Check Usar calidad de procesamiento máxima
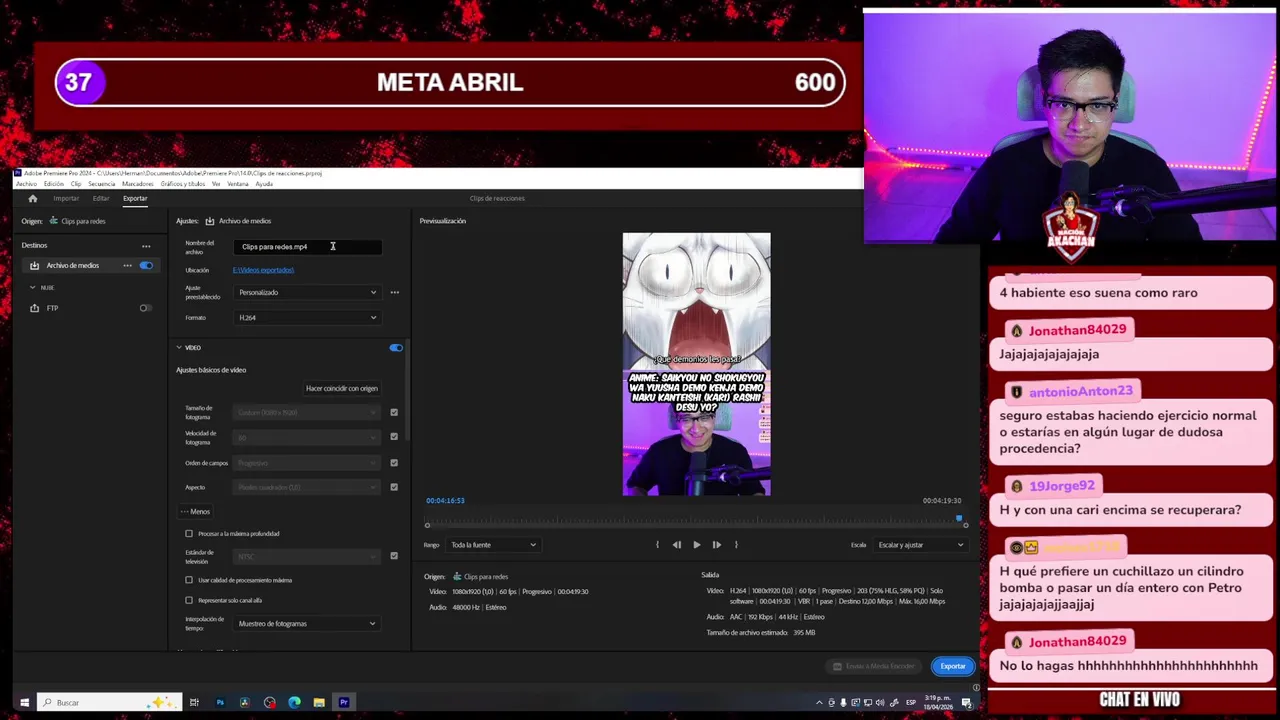Viewport: 1280px width, 720px height. coord(189,580)
